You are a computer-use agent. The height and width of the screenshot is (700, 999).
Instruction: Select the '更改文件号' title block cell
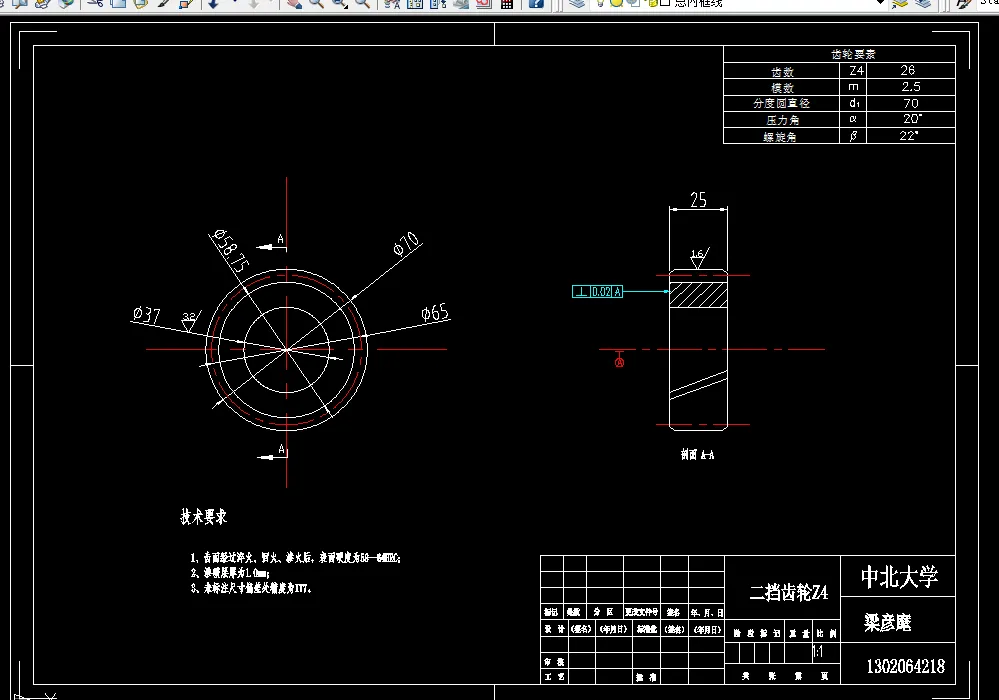tap(642, 612)
